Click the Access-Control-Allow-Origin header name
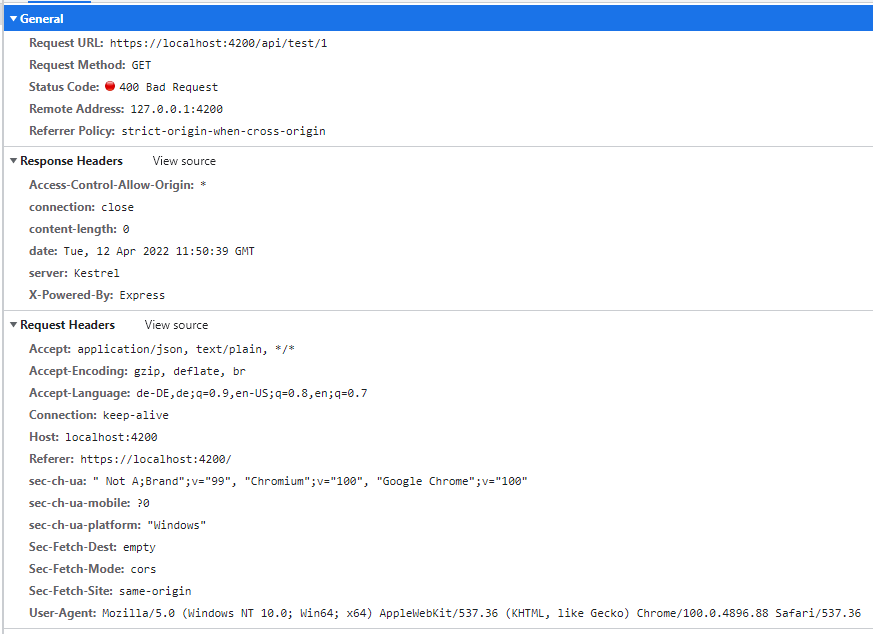The width and height of the screenshot is (873, 634). (x=111, y=185)
